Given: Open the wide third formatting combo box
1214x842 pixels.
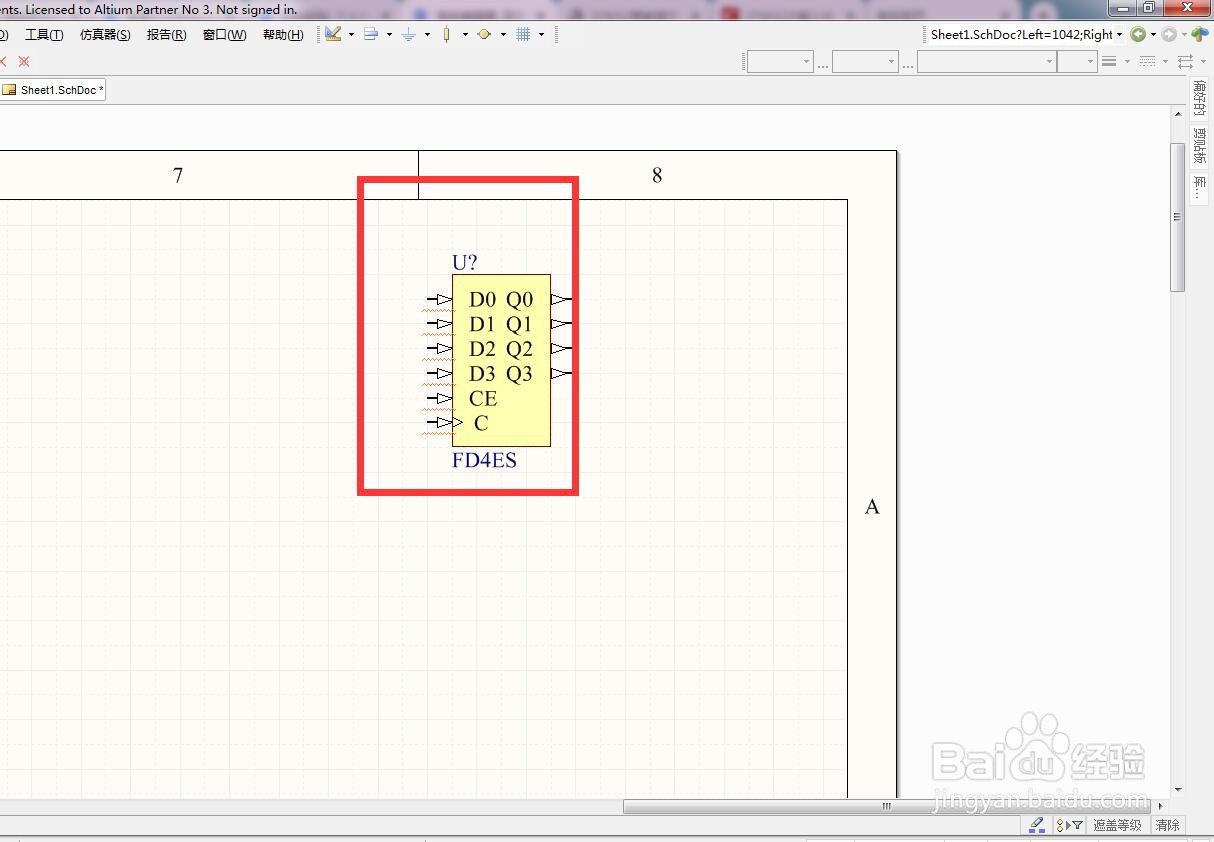Looking at the screenshot, I should coord(986,61).
